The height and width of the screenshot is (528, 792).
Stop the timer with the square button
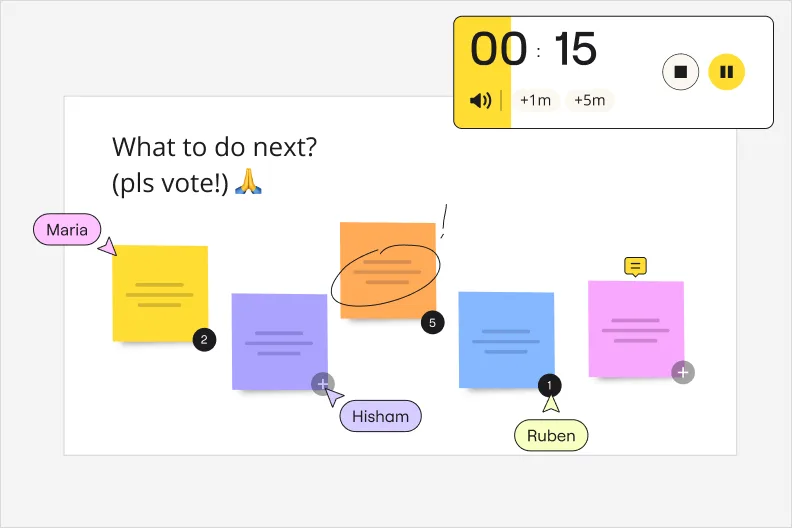coord(680,72)
